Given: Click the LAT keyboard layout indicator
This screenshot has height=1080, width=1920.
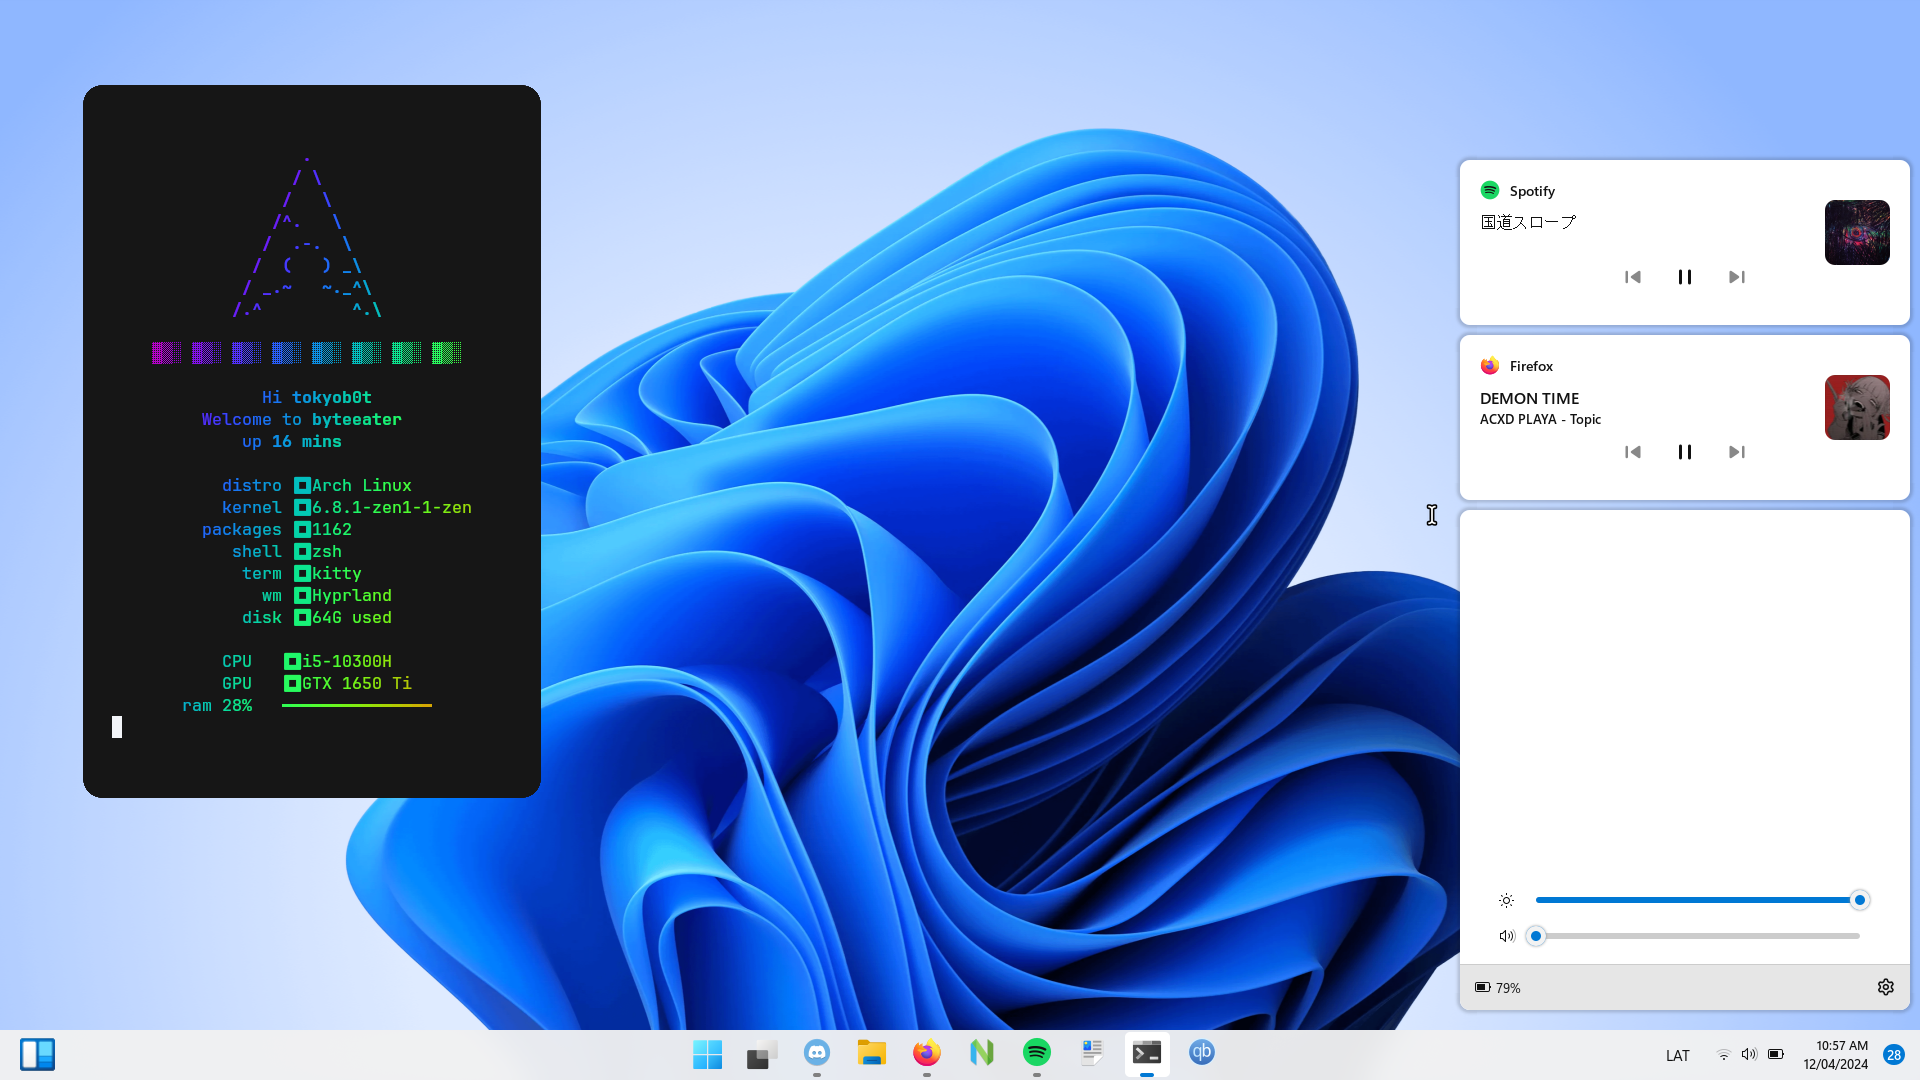Looking at the screenshot, I should [1677, 1056].
